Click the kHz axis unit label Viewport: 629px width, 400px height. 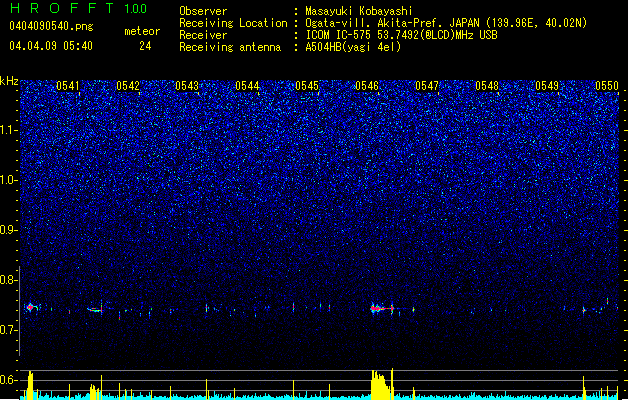(x=9, y=81)
